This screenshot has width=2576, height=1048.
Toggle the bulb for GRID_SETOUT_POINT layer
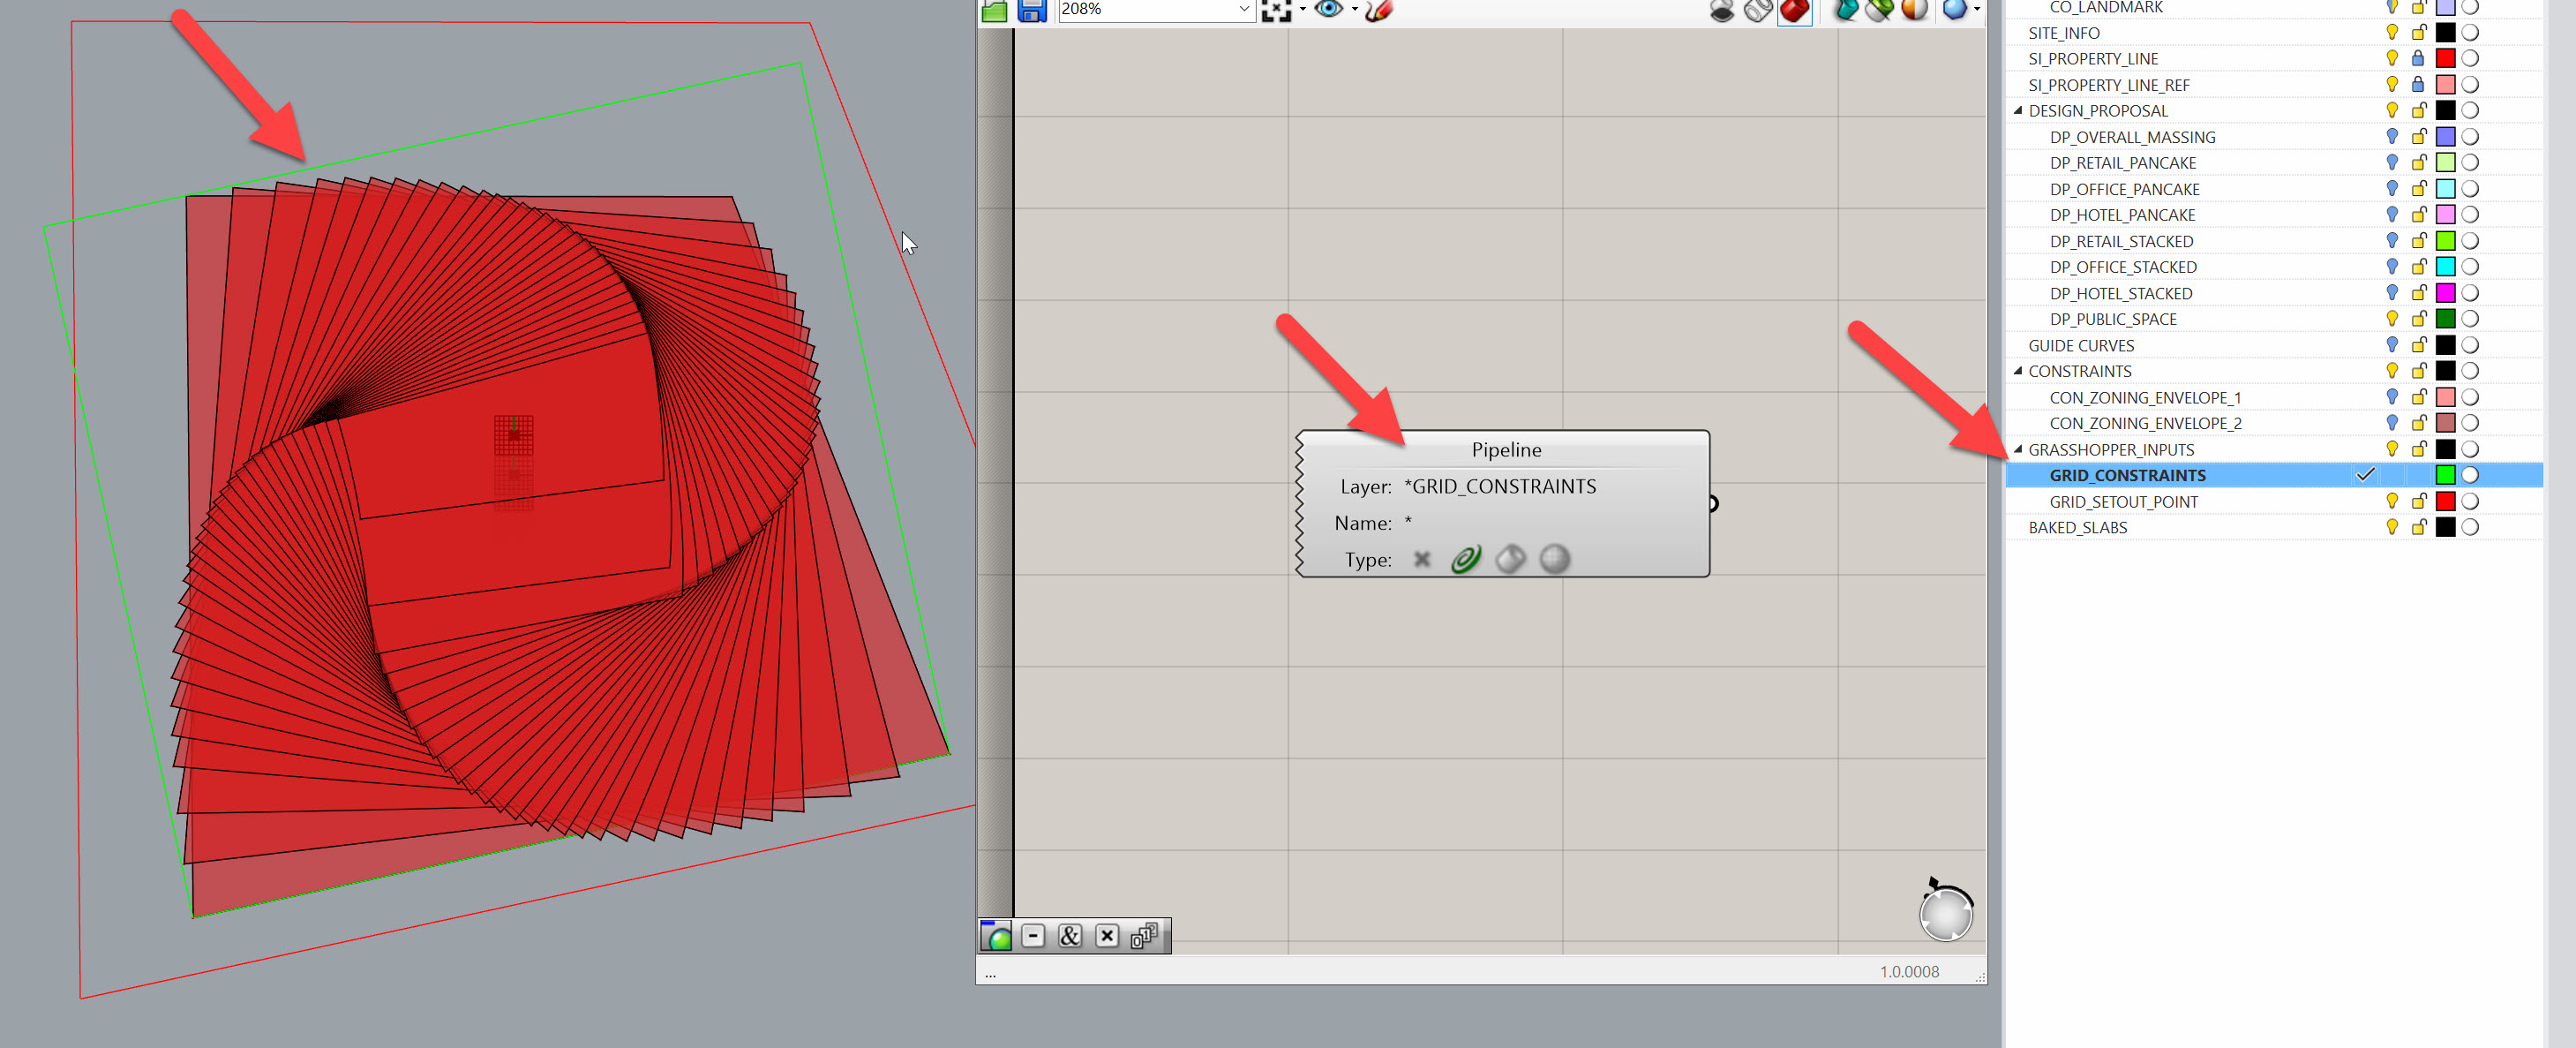pyautogui.click(x=2391, y=501)
